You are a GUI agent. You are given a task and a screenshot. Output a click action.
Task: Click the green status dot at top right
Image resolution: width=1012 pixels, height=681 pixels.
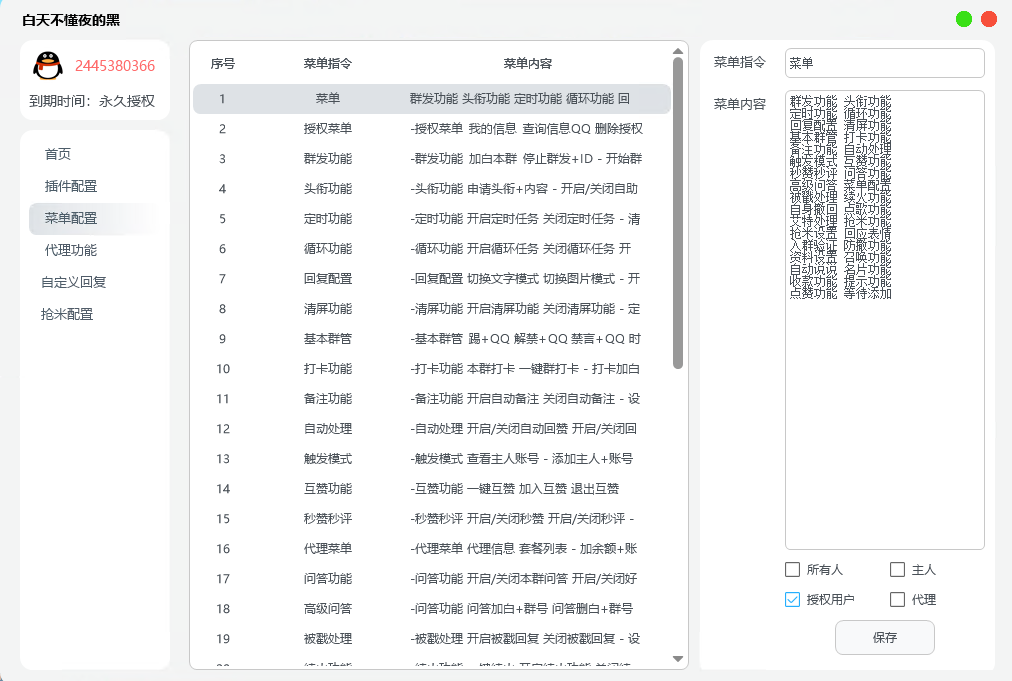coord(962,18)
